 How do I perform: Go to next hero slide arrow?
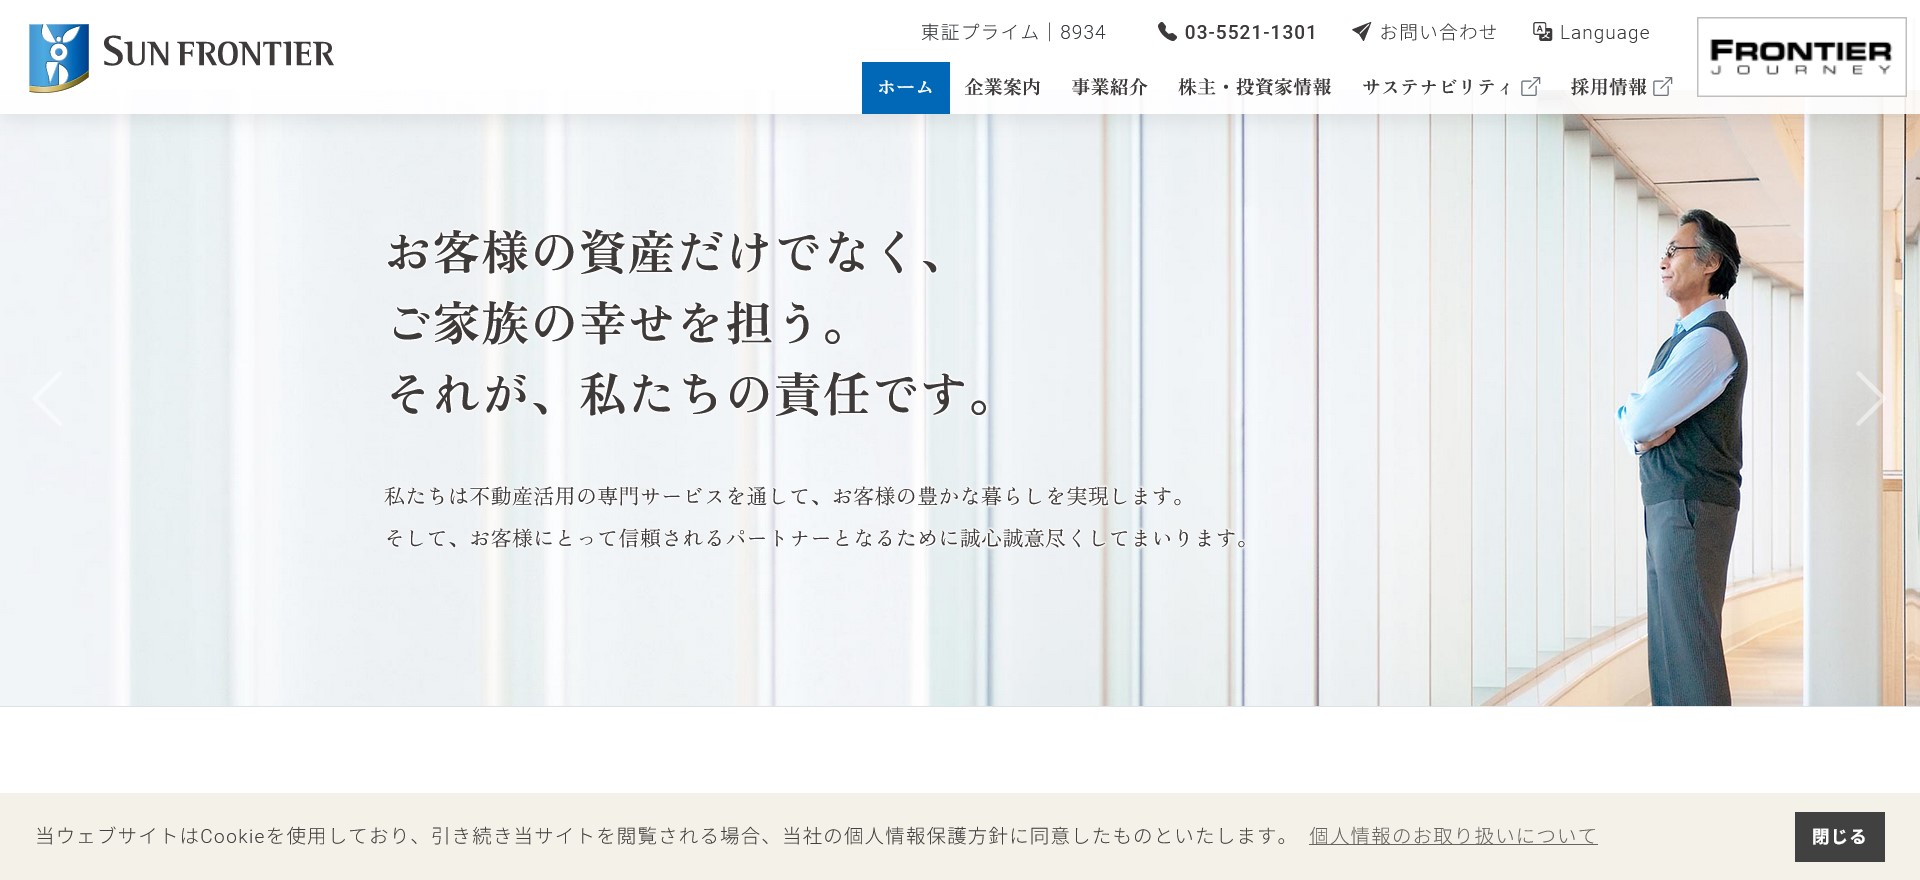click(x=1869, y=399)
